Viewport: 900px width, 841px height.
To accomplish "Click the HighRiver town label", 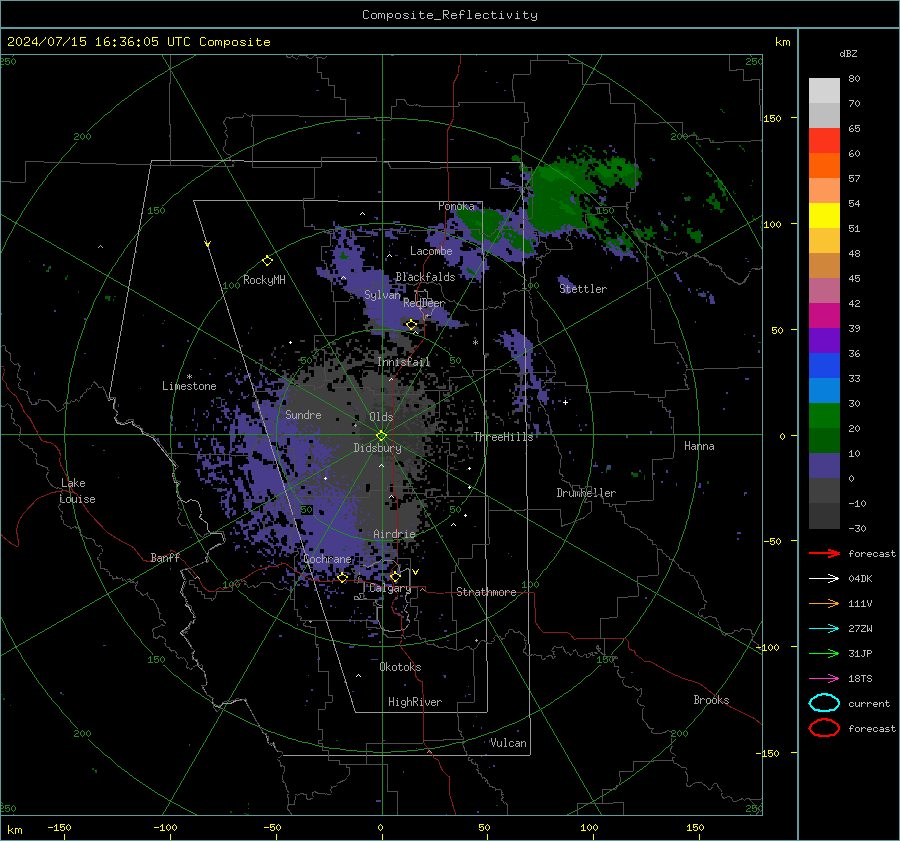I will [415, 702].
